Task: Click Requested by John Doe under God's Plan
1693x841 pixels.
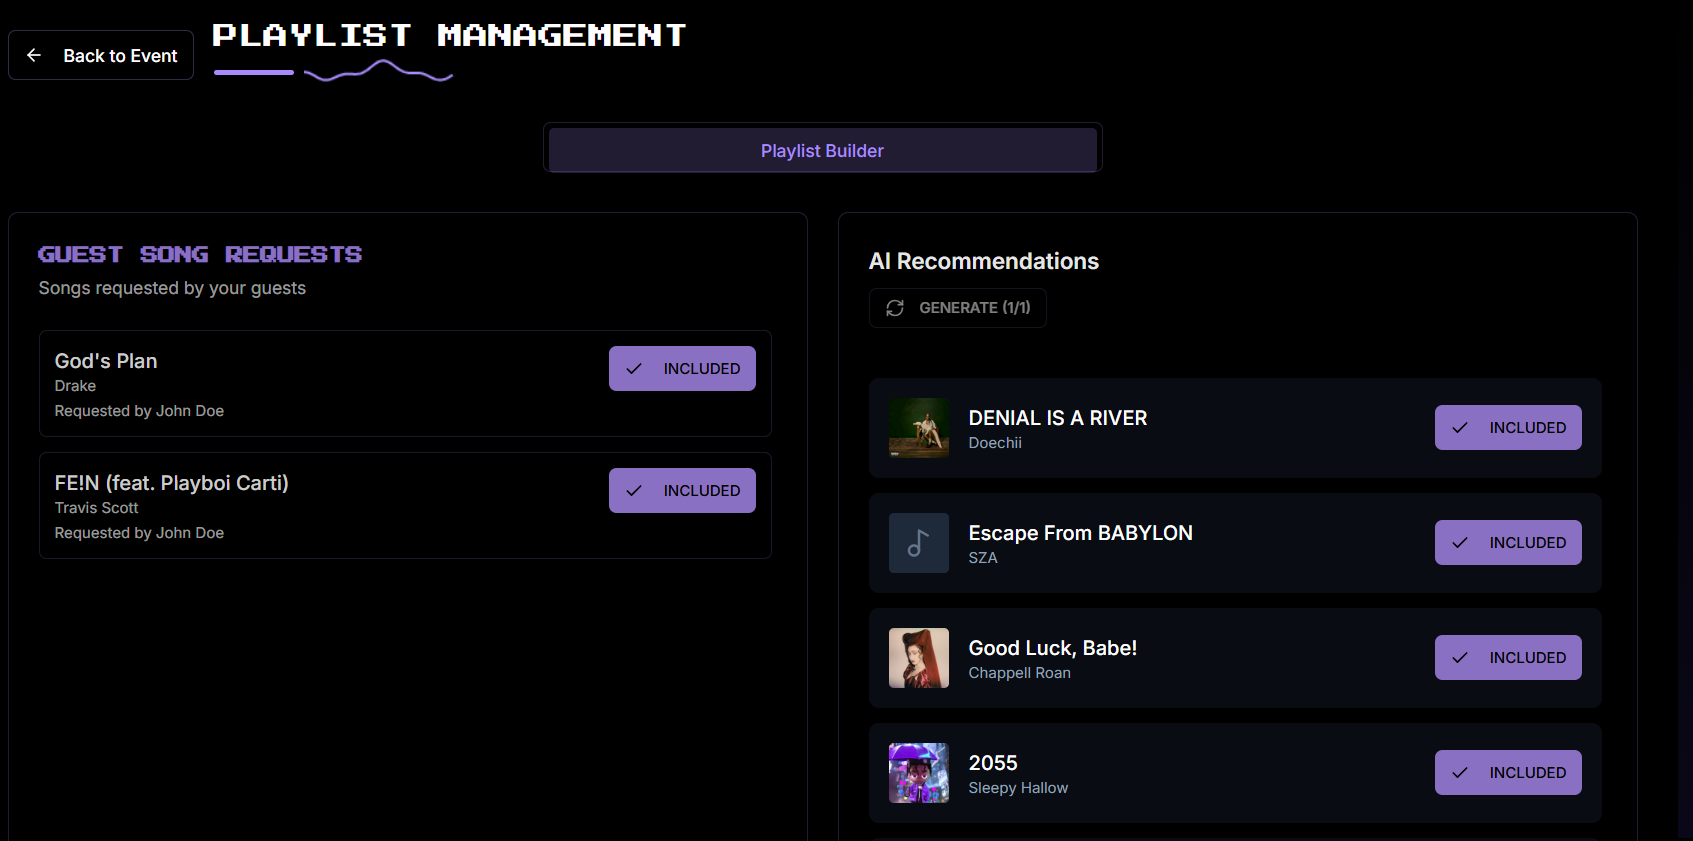Action: point(139,411)
